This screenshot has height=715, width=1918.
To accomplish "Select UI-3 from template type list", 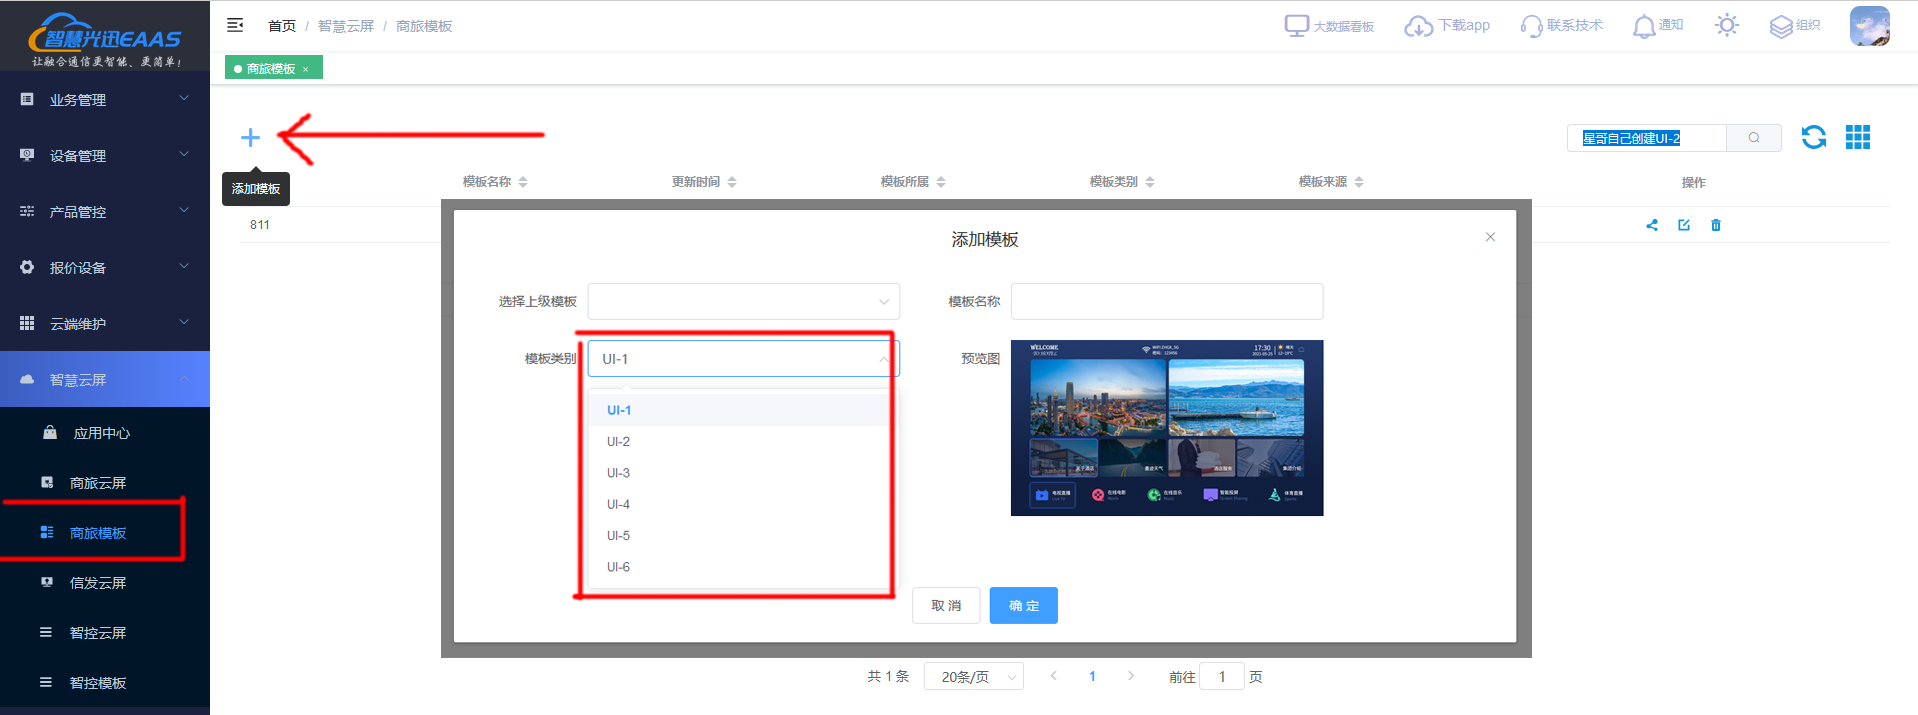I will tap(618, 473).
